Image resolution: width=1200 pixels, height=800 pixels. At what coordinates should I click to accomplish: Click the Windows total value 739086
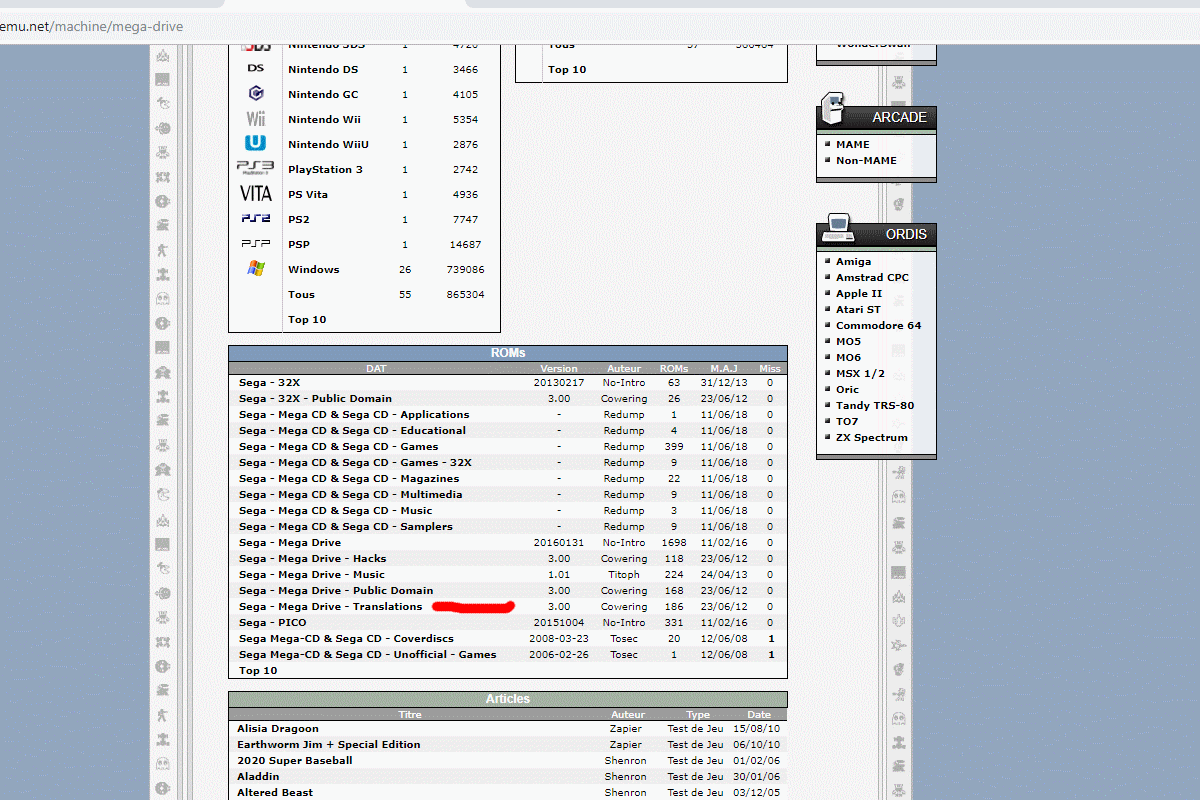pyautogui.click(x=465, y=269)
